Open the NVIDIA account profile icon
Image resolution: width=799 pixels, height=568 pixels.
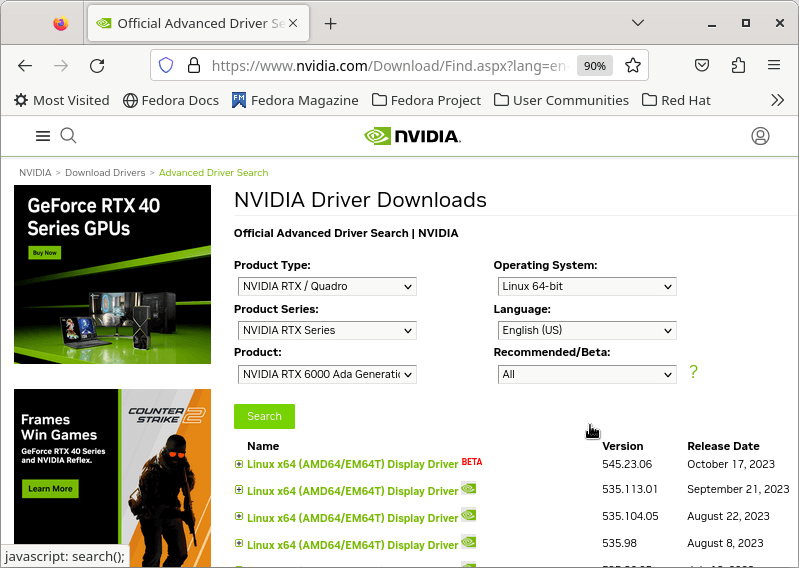pyautogui.click(x=760, y=136)
